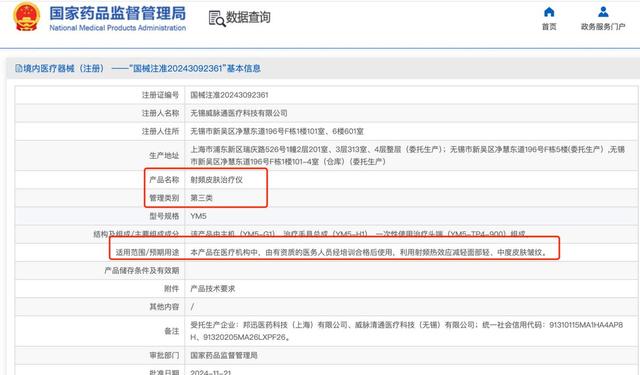Select model value YM5
640x375 pixels.
tap(198, 216)
